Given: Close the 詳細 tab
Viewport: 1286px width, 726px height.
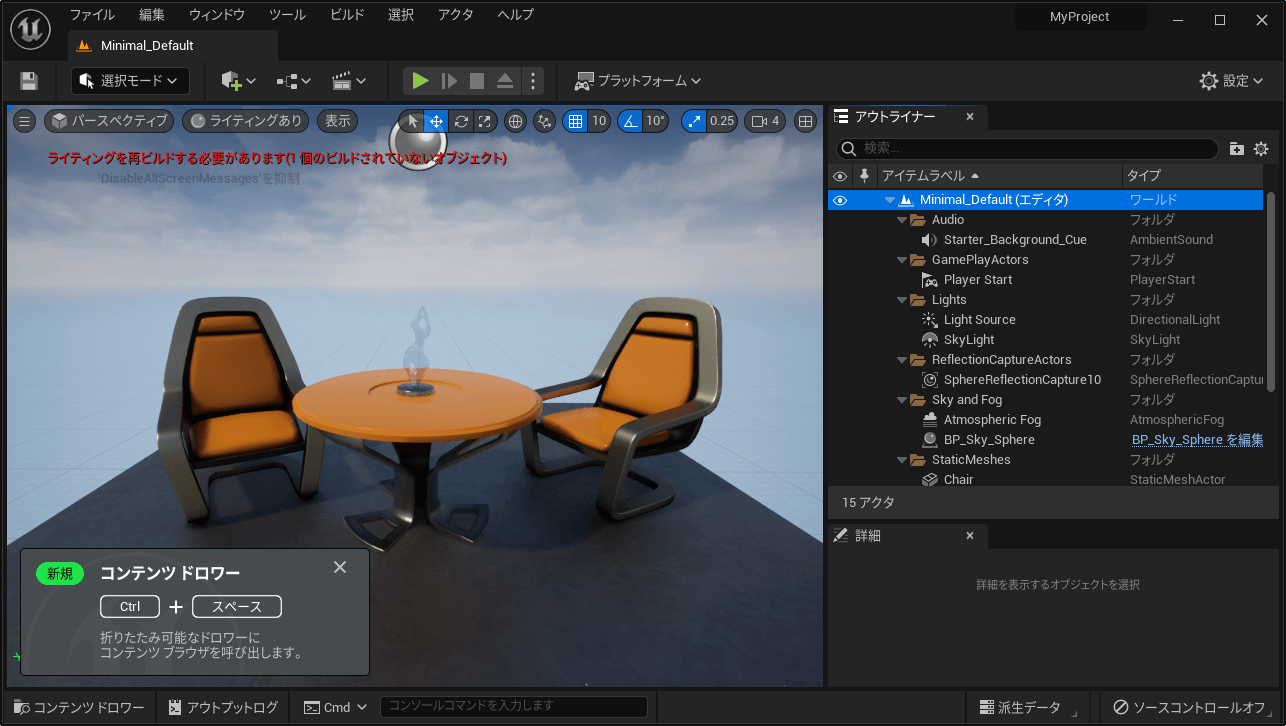Looking at the screenshot, I should pos(969,536).
